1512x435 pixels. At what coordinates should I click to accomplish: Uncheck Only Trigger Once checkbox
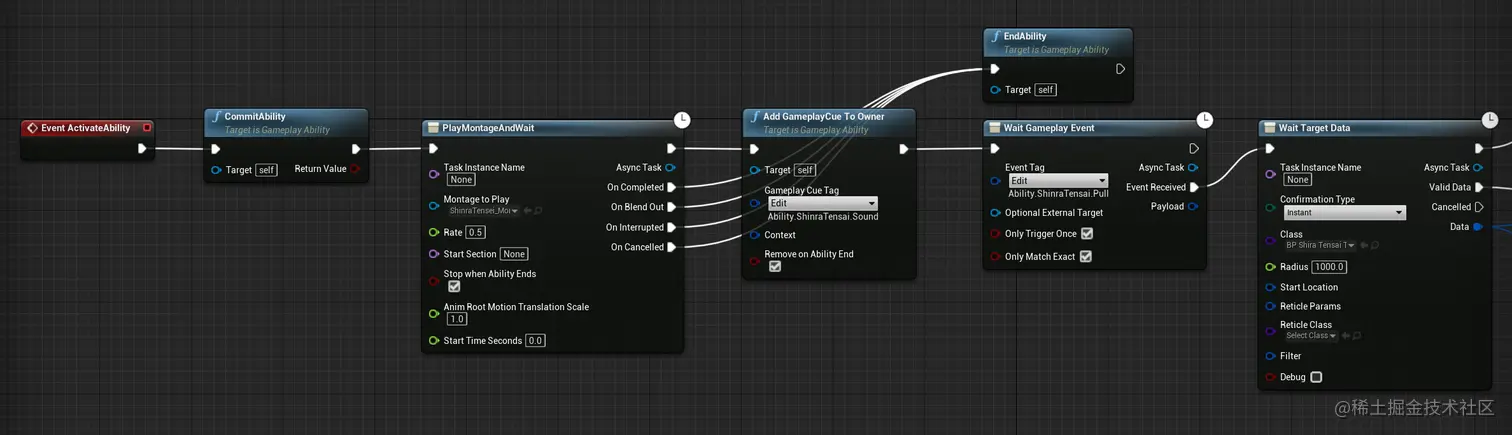(x=1087, y=234)
